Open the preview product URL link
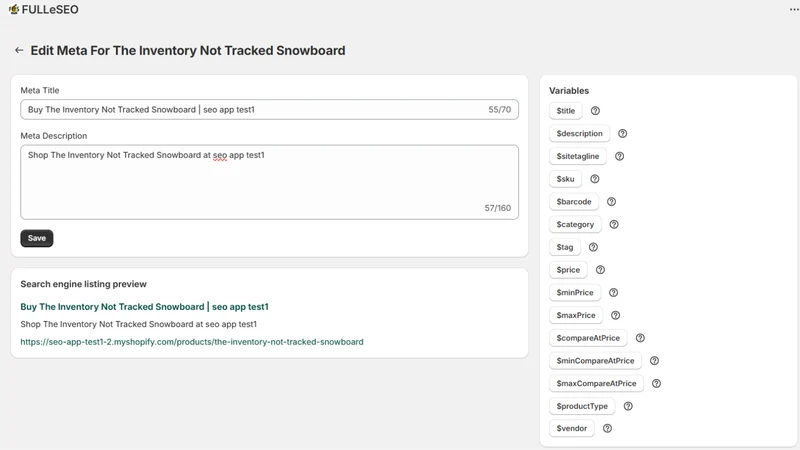This screenshot has height=450, width=800. tap(192, 342)
